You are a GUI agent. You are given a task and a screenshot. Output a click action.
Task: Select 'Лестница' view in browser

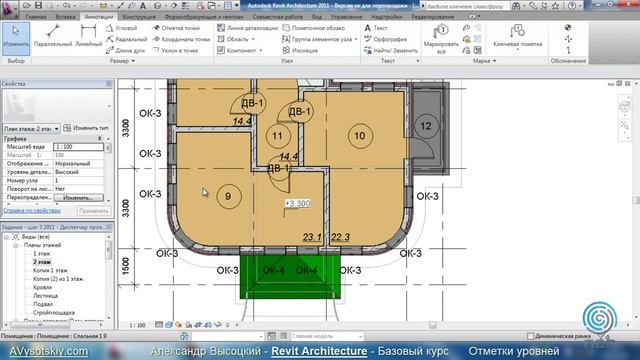click(45, 296)
